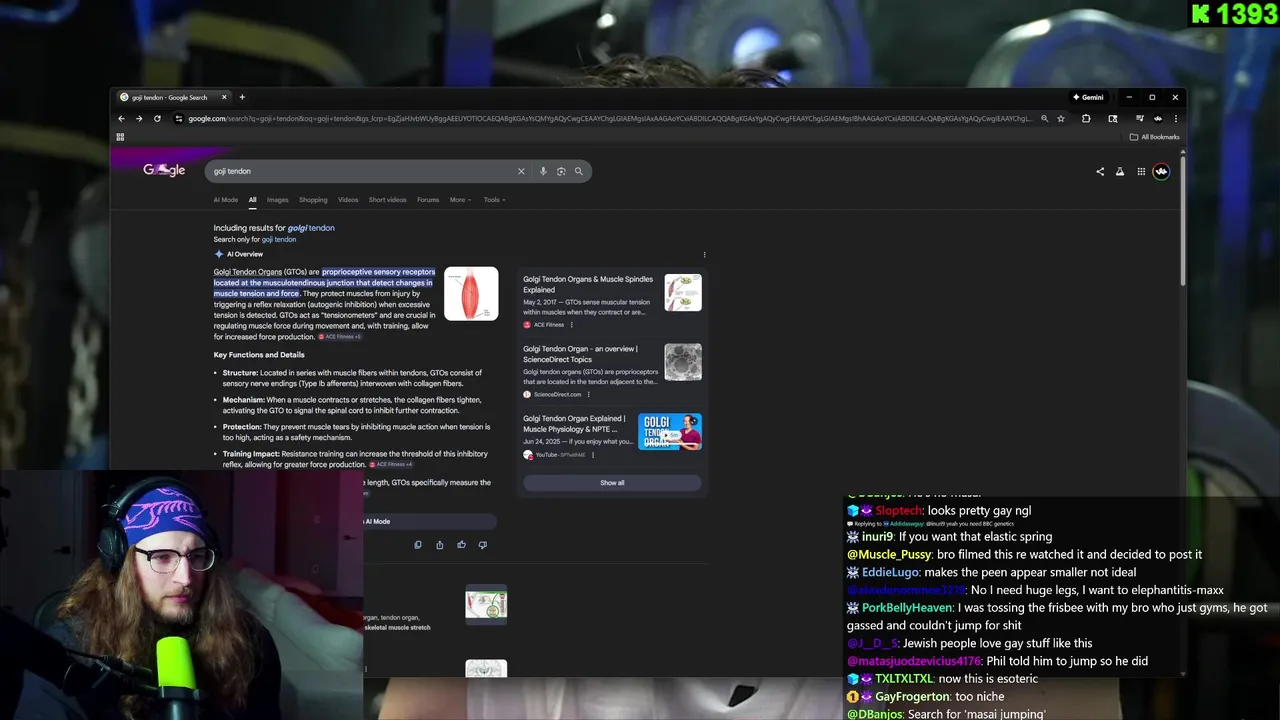
Task: Open the AI Overview three-dot options
Action: (704, 255)
